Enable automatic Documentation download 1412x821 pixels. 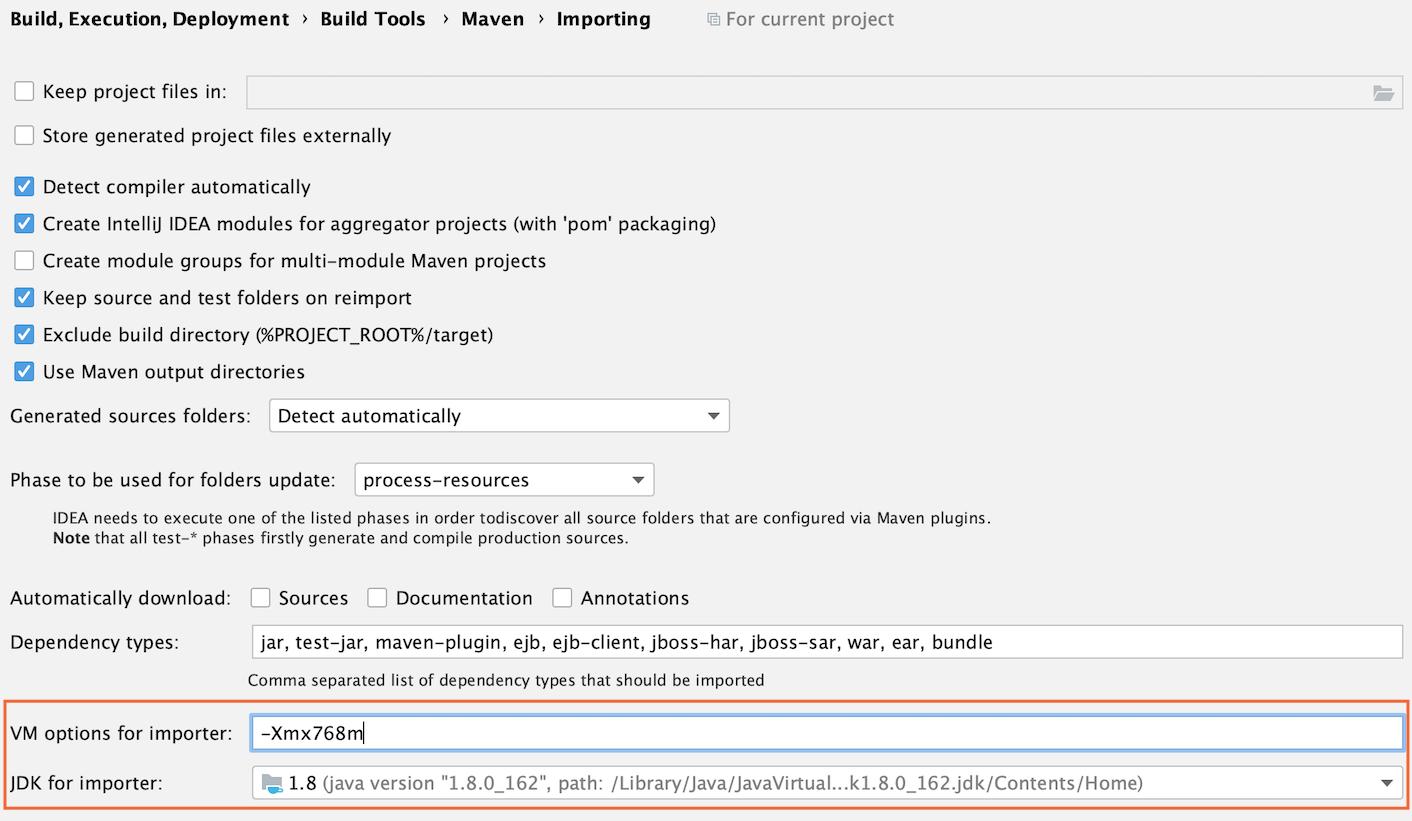point(377,597)
